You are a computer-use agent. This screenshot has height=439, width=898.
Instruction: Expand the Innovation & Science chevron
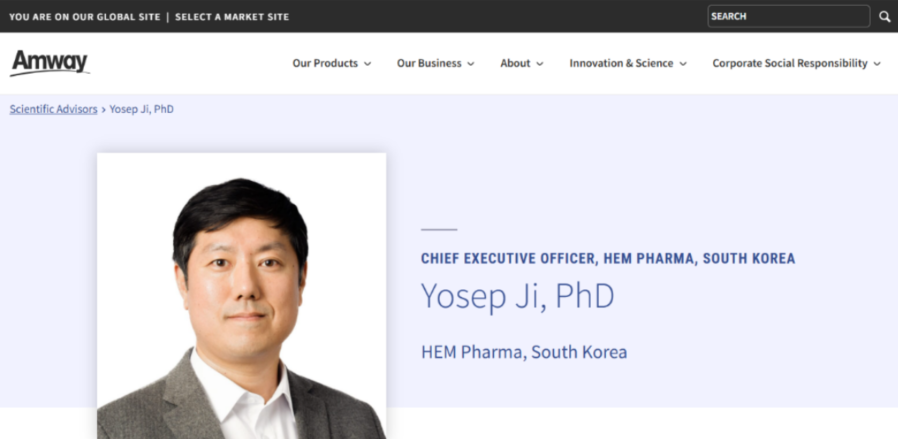683,64
